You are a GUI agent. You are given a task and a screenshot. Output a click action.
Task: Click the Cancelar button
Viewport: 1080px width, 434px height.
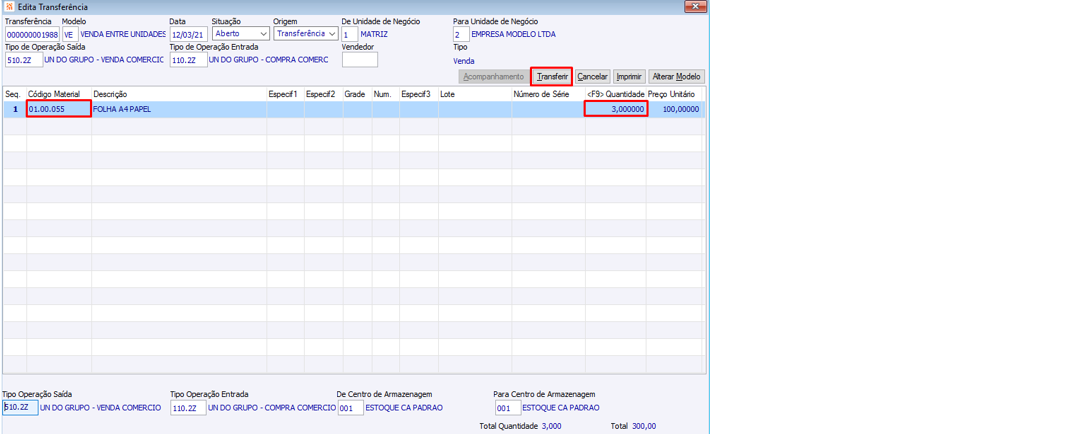(592, 76)
